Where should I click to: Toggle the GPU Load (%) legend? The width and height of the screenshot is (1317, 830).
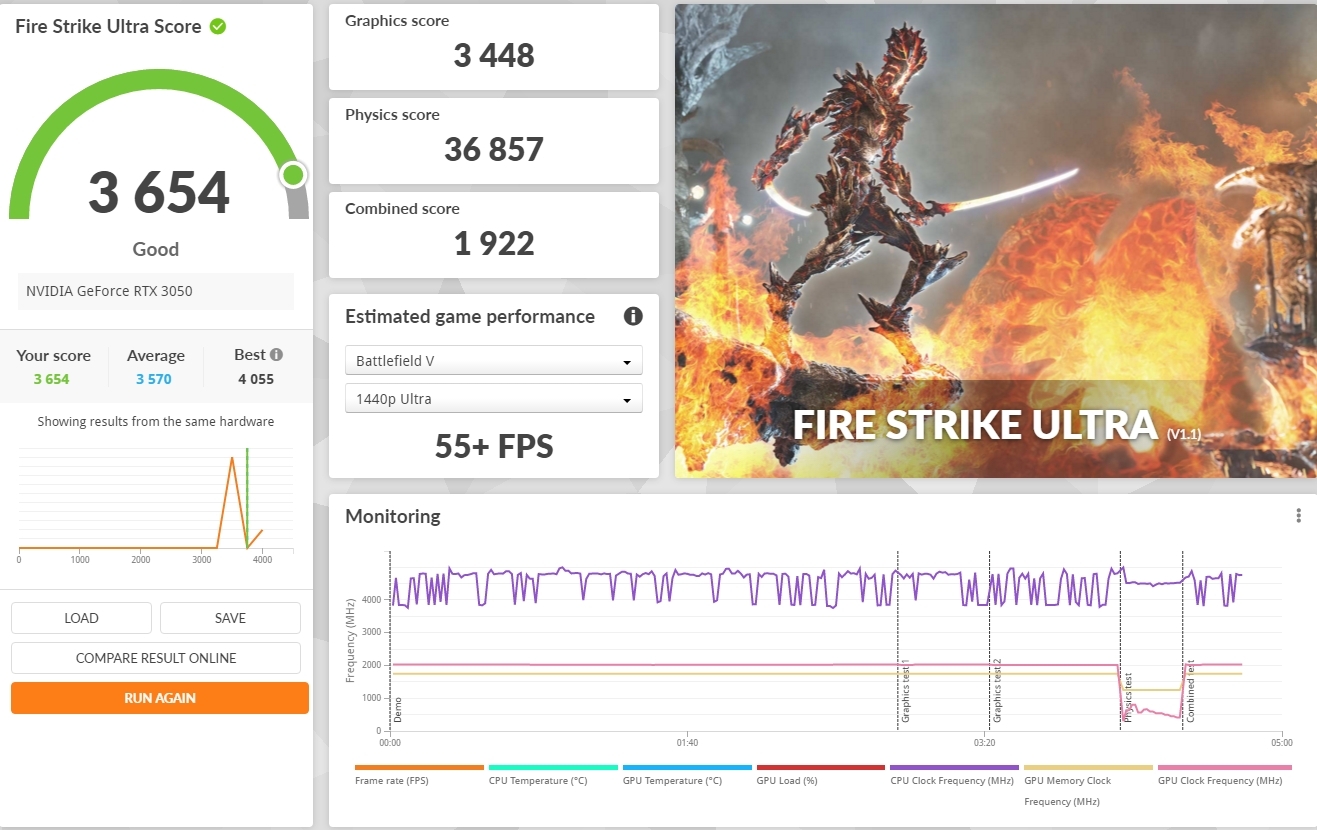[821, 775]
